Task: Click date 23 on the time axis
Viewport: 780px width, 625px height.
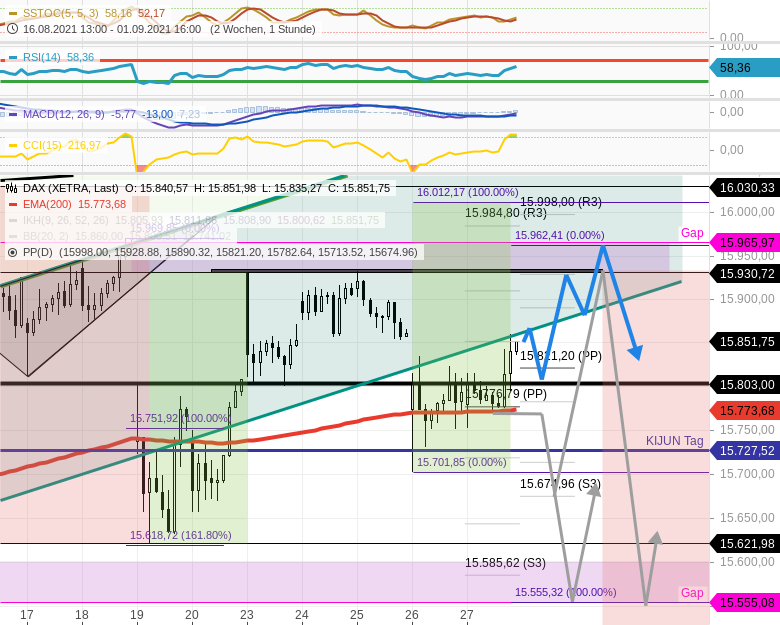Action: 247,615
